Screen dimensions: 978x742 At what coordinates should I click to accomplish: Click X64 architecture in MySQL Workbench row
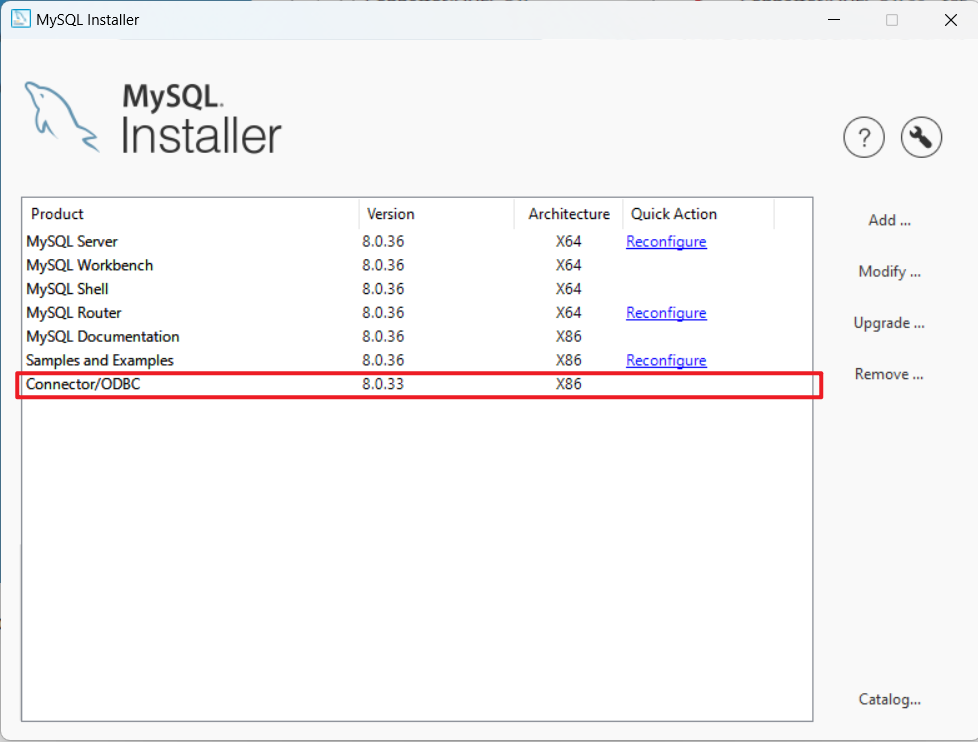coord(569,265)
